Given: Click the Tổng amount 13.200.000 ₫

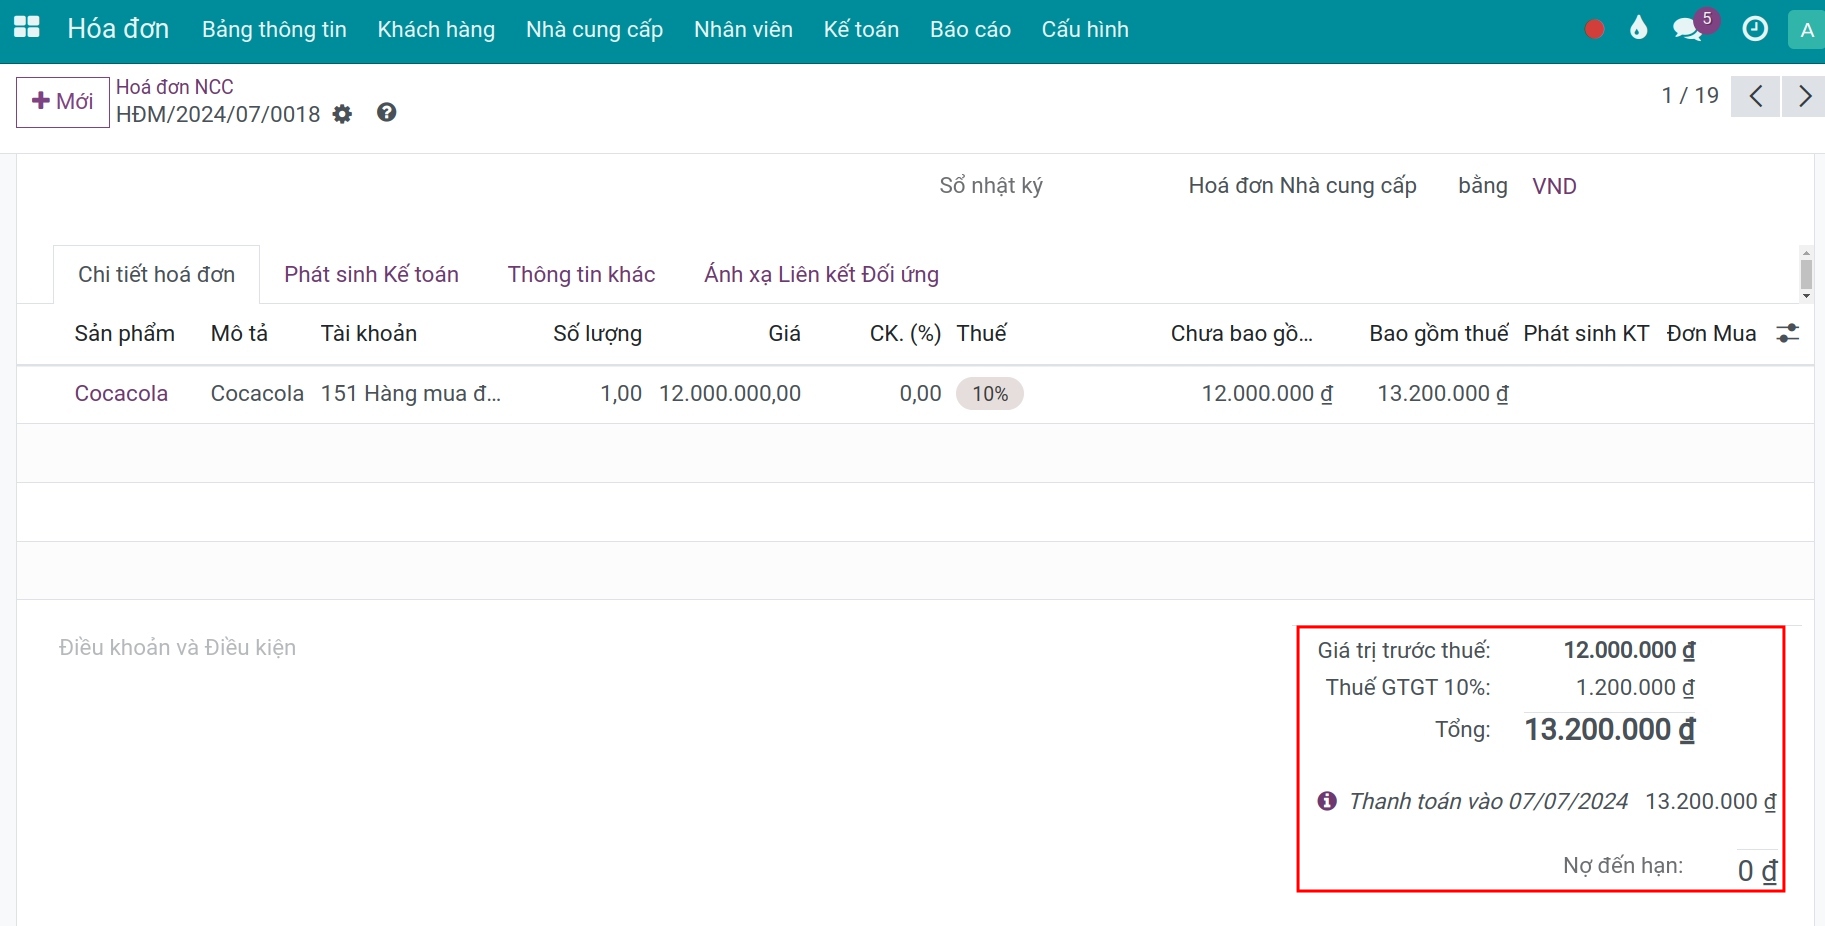Looking at the screenshot, I should (x=1610, y=730).
